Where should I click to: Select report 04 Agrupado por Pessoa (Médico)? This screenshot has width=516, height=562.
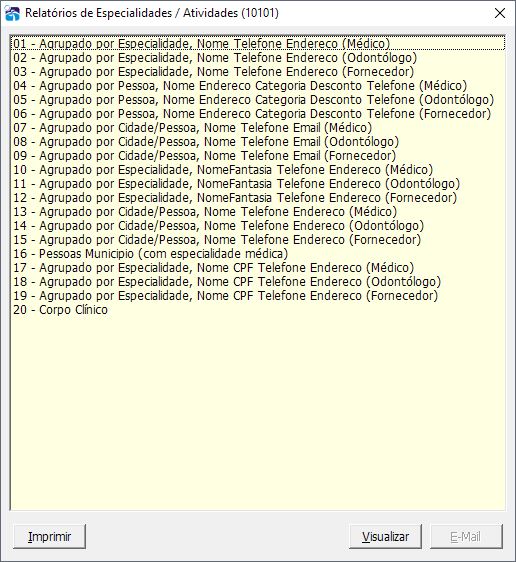258,85
